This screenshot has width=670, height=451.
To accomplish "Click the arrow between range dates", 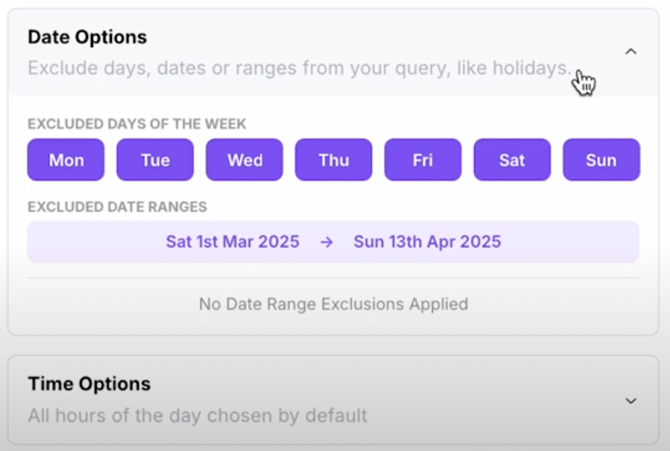I will tap(326, 242).
